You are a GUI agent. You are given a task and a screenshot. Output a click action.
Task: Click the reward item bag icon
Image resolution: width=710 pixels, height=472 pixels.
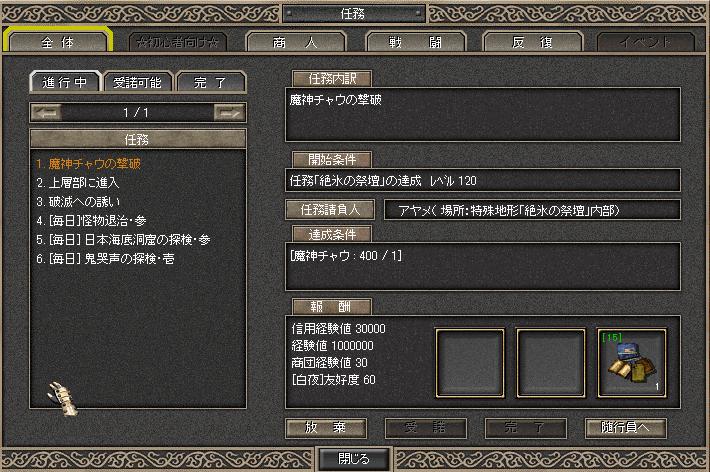pos(632,363)
